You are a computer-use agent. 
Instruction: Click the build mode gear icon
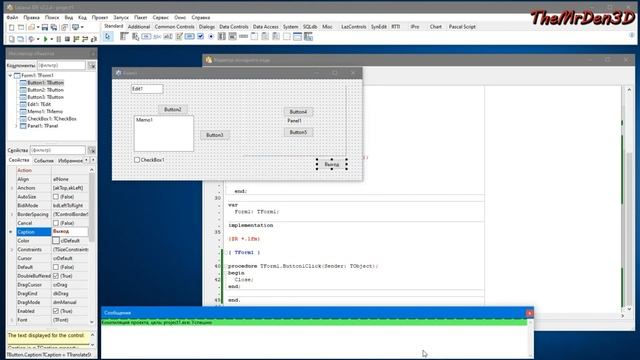(31, 39)
